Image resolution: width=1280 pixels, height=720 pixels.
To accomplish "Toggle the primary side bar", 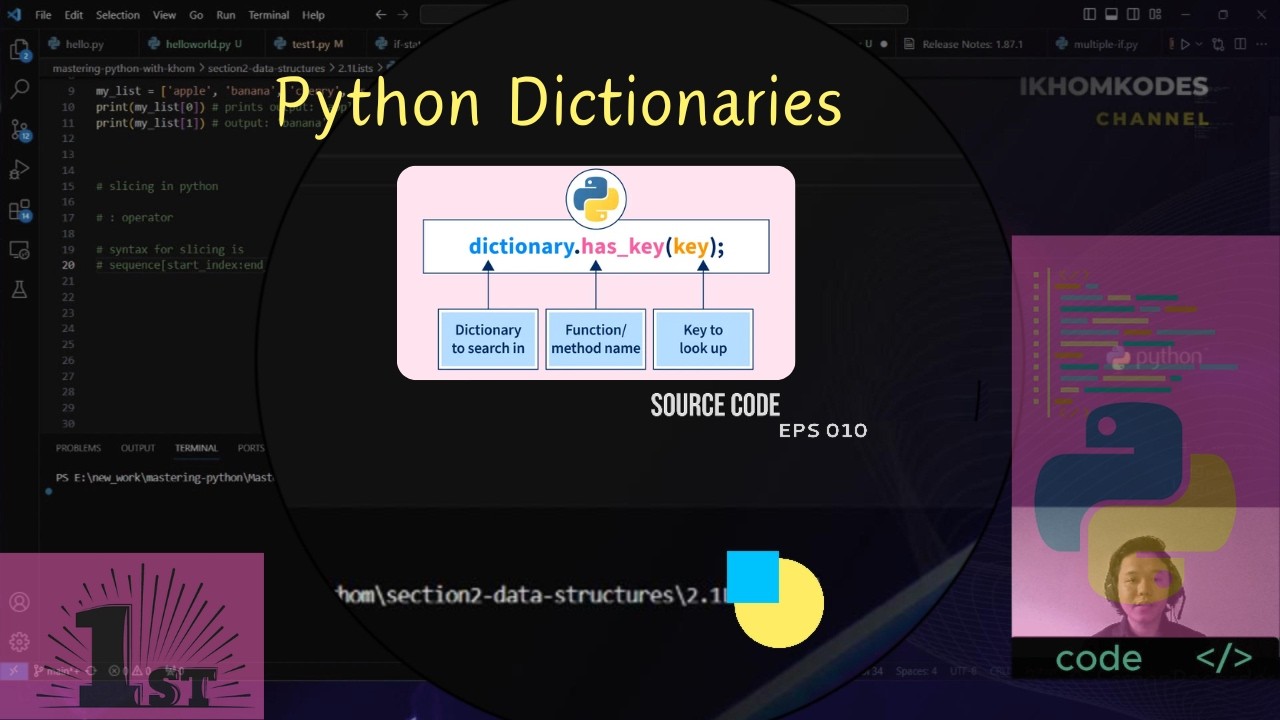I will point(1090,15).
